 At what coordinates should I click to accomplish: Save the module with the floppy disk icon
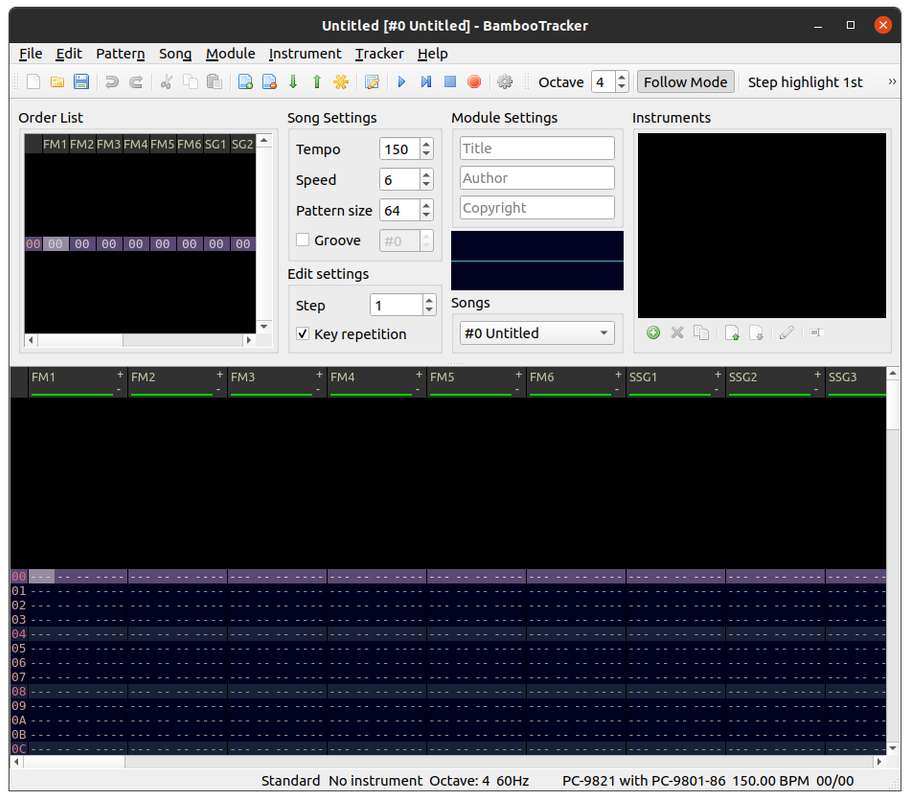(81, 82)
